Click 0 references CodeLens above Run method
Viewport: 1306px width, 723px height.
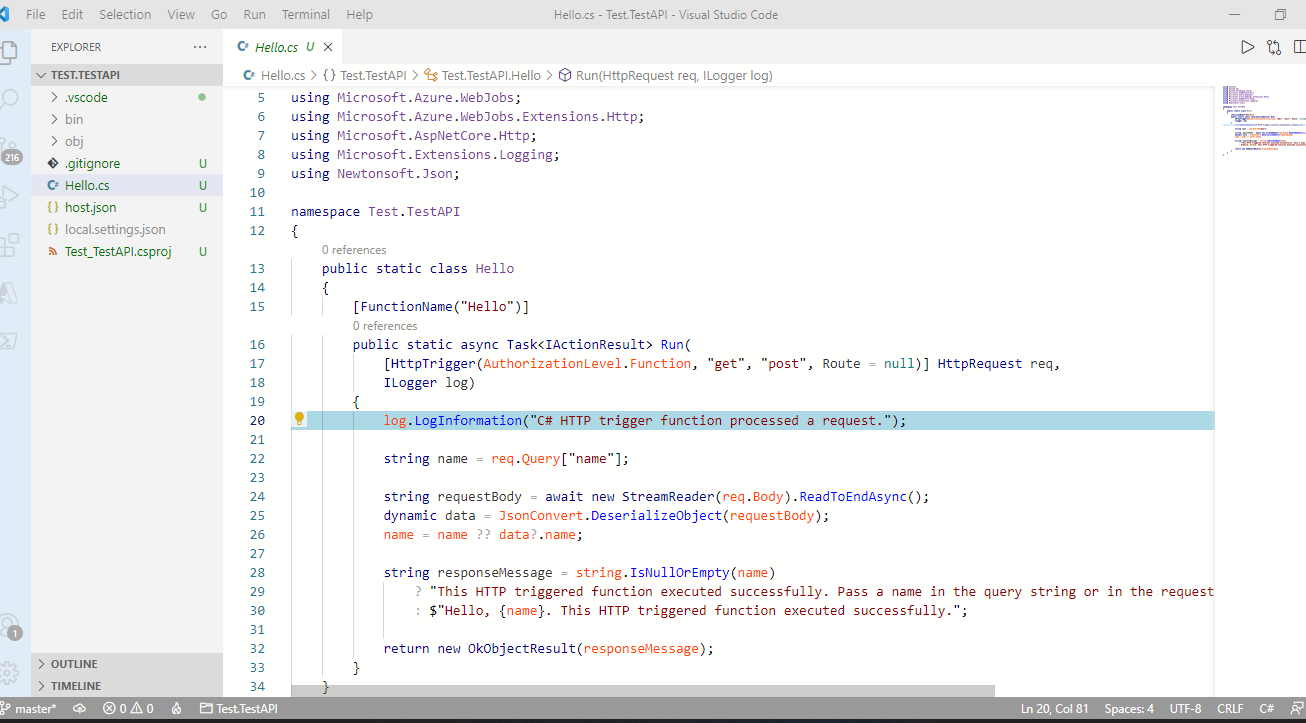point(385,326)
